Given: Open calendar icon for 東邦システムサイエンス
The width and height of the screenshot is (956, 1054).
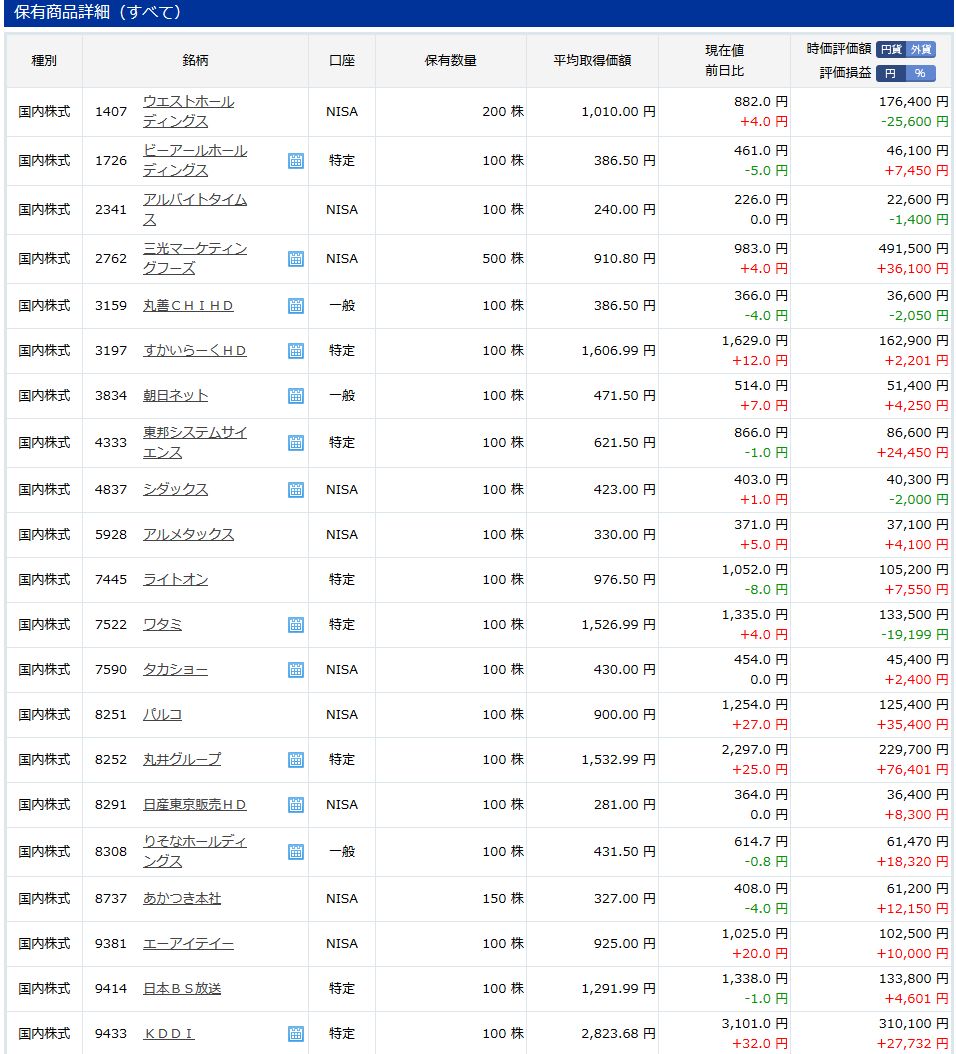Looking at the screenshot, I should click(x=296, y=443).
